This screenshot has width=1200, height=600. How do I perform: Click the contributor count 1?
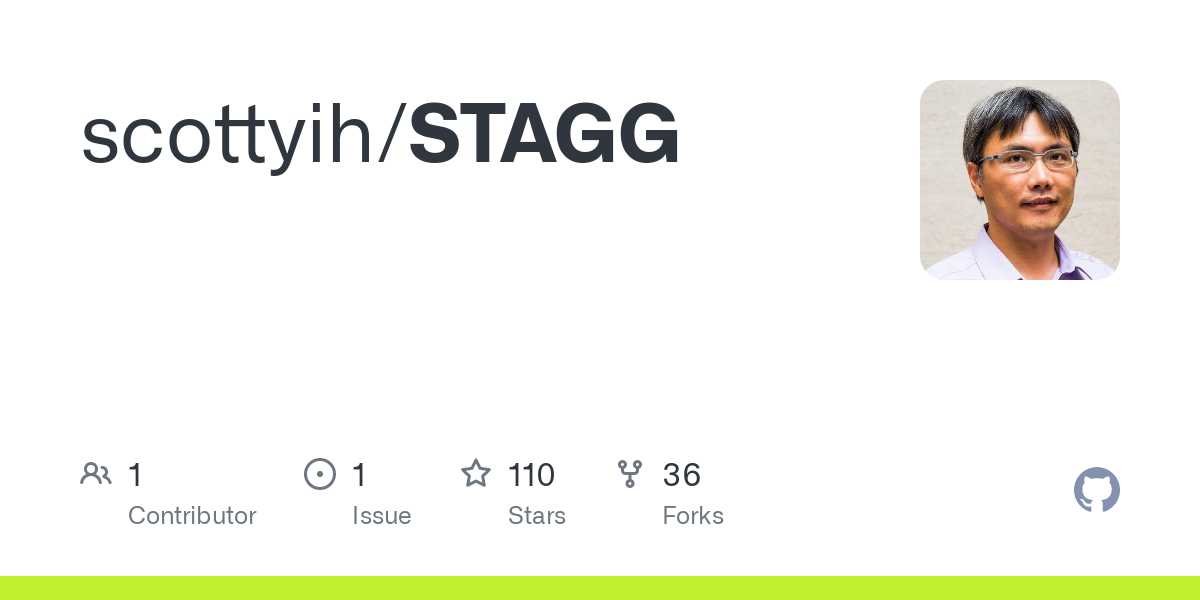(135, 475)
